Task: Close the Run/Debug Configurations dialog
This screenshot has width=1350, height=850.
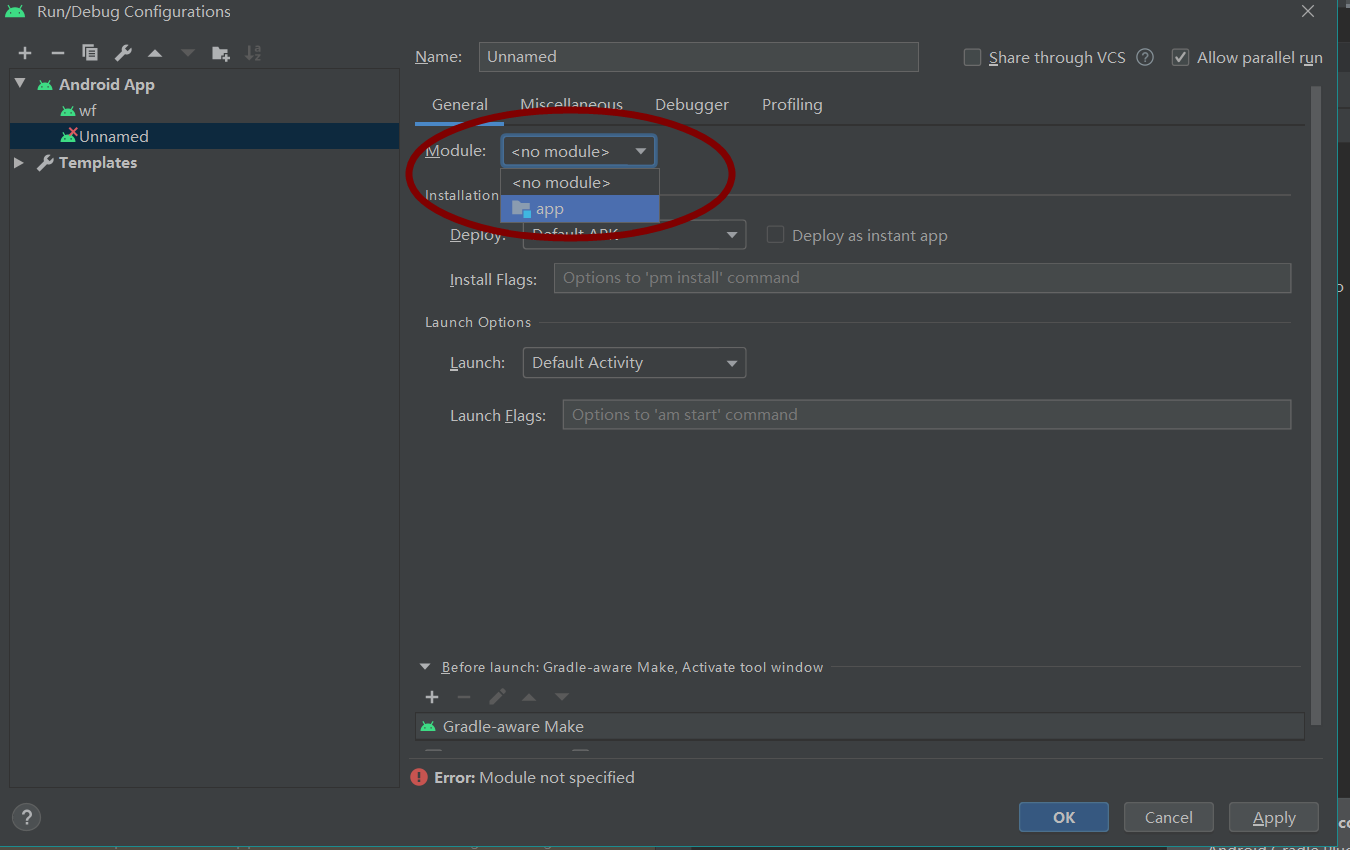Action: [1308, 12]
